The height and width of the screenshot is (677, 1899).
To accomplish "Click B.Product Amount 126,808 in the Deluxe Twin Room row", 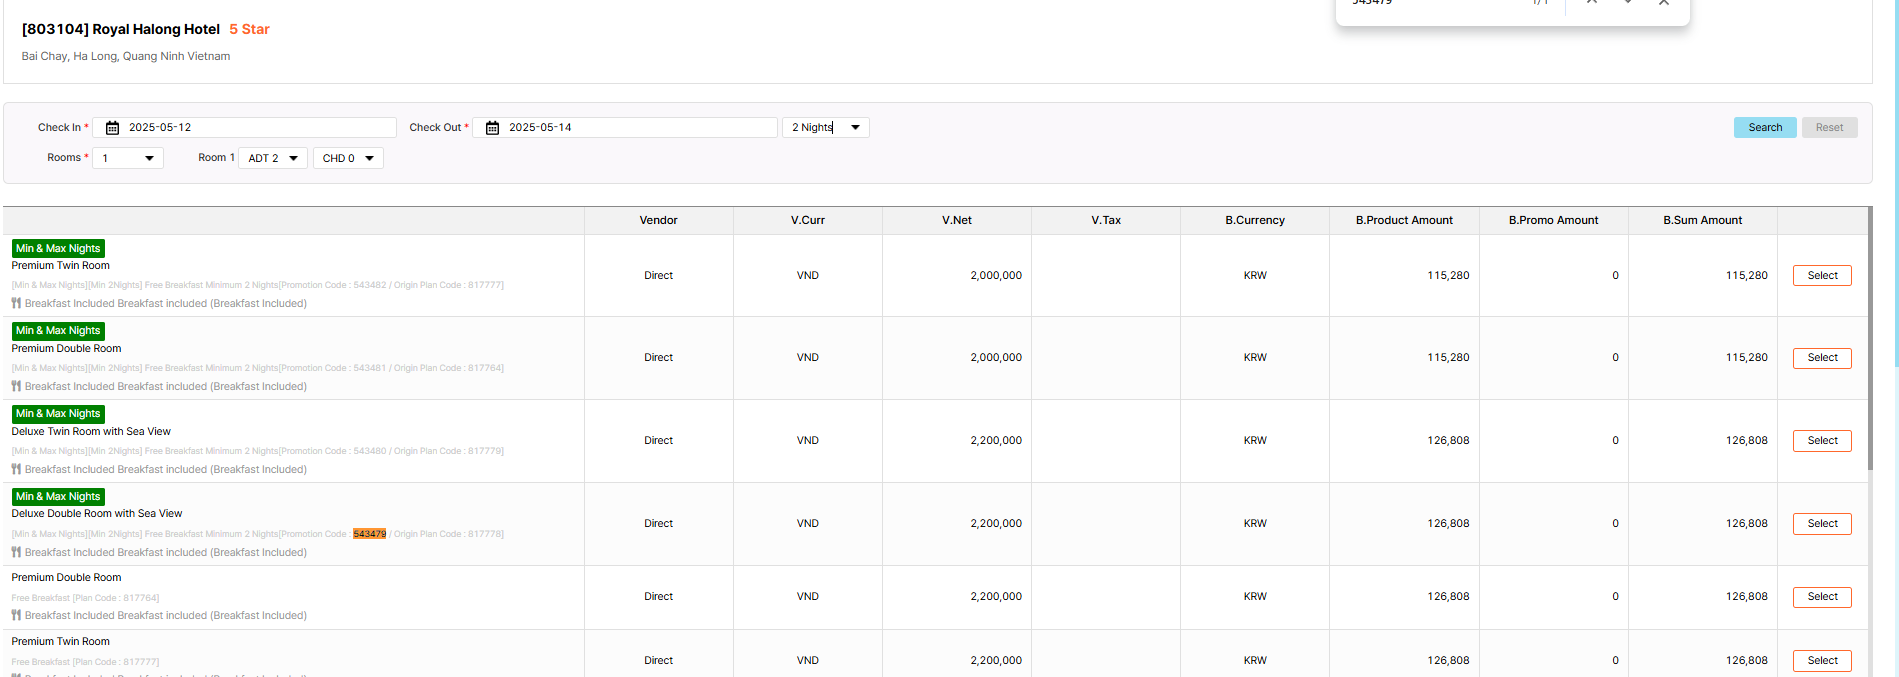I will coord(1448,441).
